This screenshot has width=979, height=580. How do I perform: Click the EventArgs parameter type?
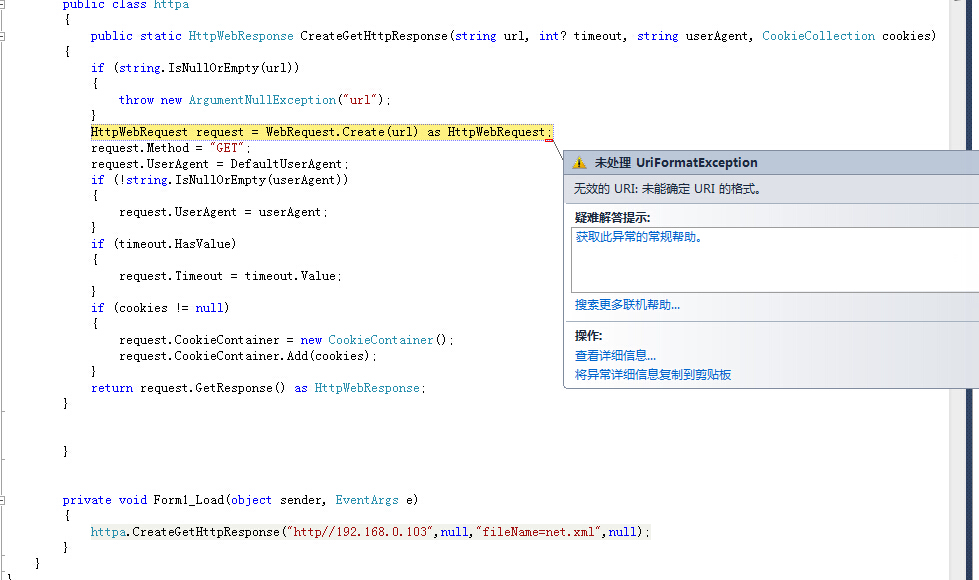[x=367, y=500]
